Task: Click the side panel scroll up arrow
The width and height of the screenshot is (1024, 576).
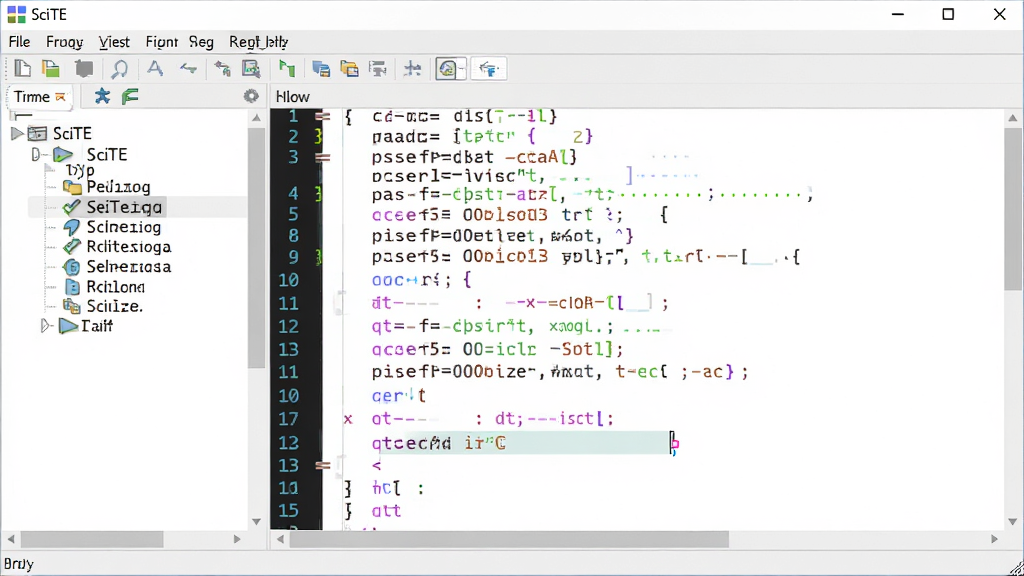Action: tap(257, 118)
